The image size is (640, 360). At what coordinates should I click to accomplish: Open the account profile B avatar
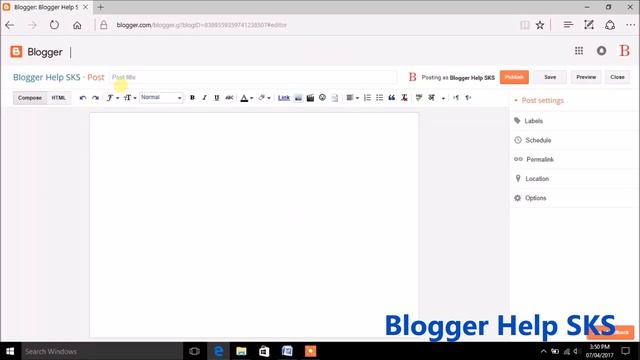624,51
